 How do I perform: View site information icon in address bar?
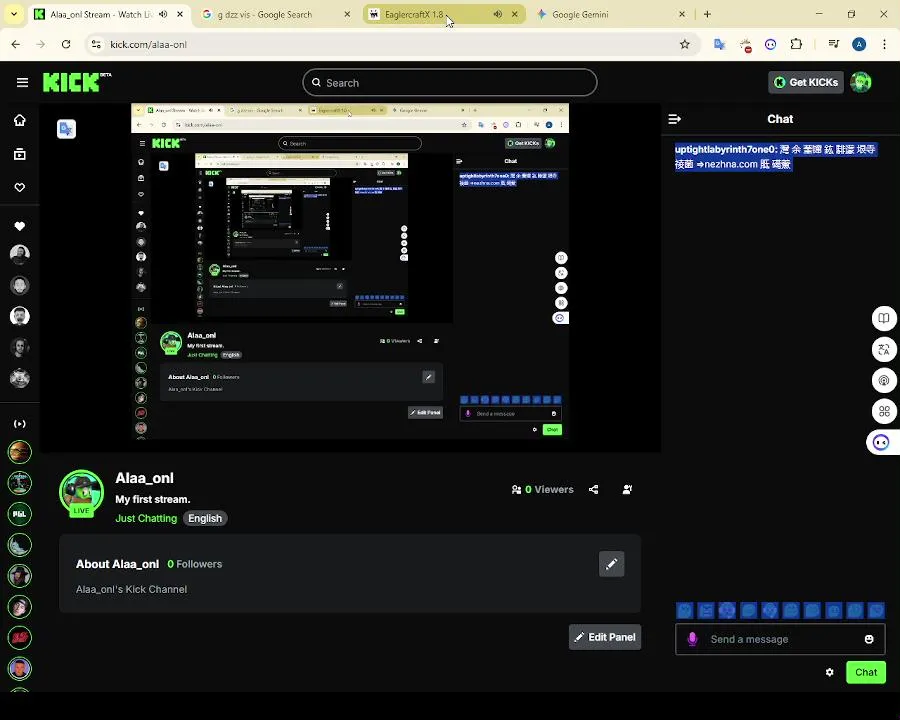coord(96,44)
